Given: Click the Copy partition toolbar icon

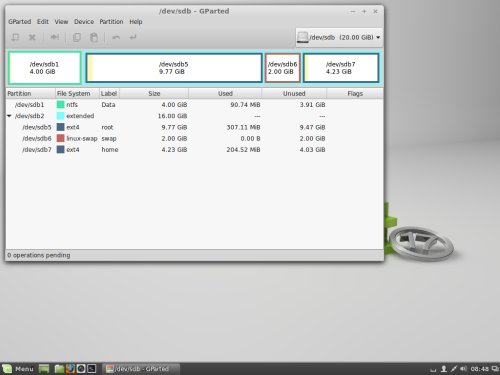Looking at the screenshot, I should (77, 37).
